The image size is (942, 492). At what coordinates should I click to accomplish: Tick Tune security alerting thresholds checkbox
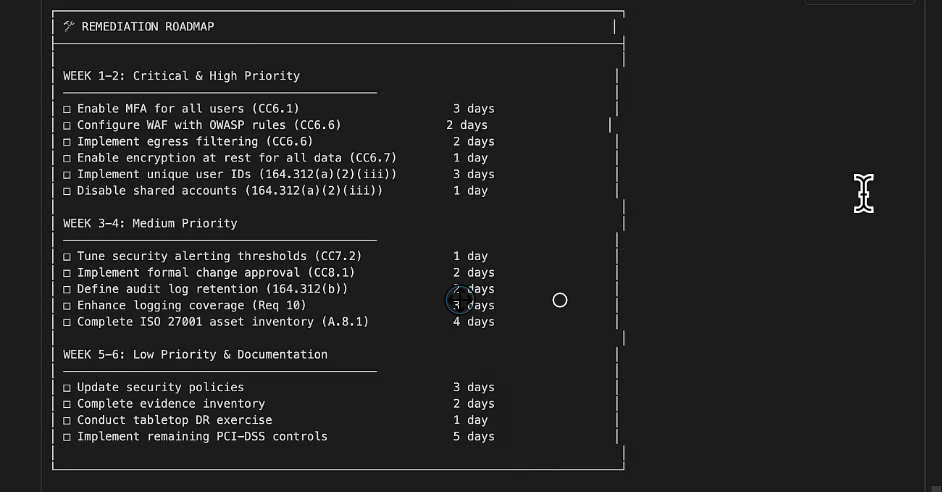click(x=67, y=257)
